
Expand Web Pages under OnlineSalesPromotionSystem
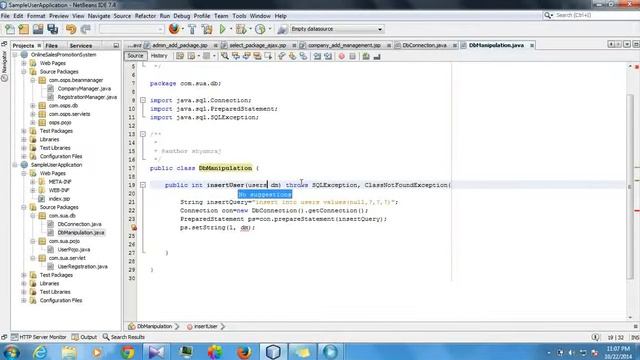point(24,63)
